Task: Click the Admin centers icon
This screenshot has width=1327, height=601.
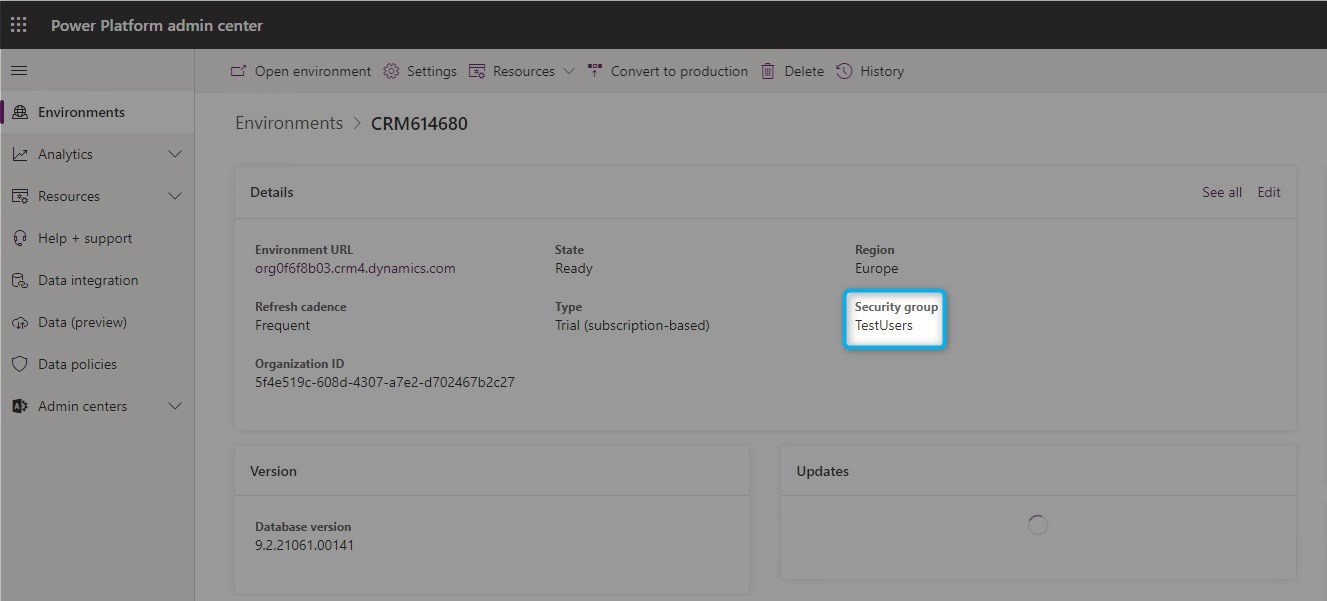Action: click(20, 406)
